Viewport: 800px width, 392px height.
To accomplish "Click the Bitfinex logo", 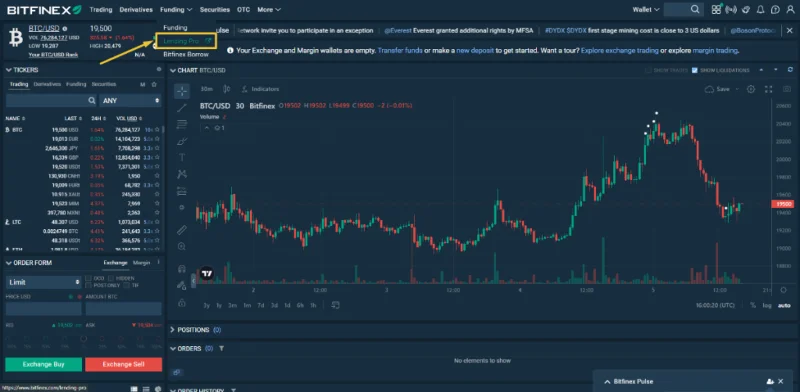I will click(x=43, y=9).
